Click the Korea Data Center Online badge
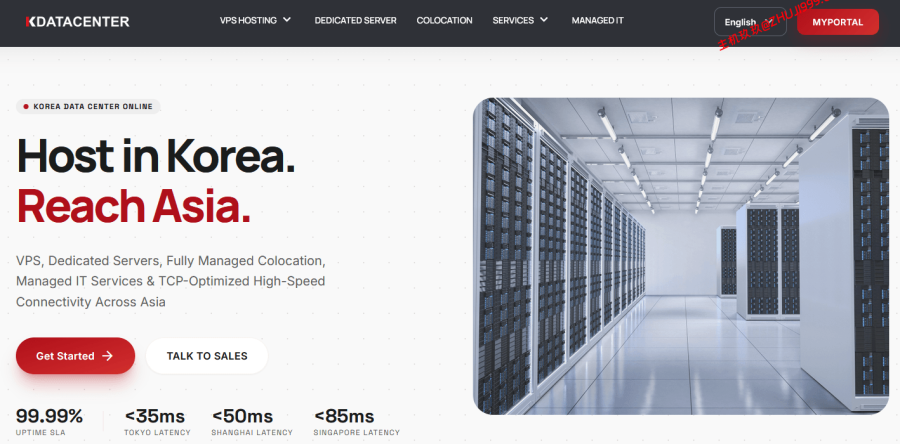This screenshot has height=444, width=900. (x=88, y=106)
